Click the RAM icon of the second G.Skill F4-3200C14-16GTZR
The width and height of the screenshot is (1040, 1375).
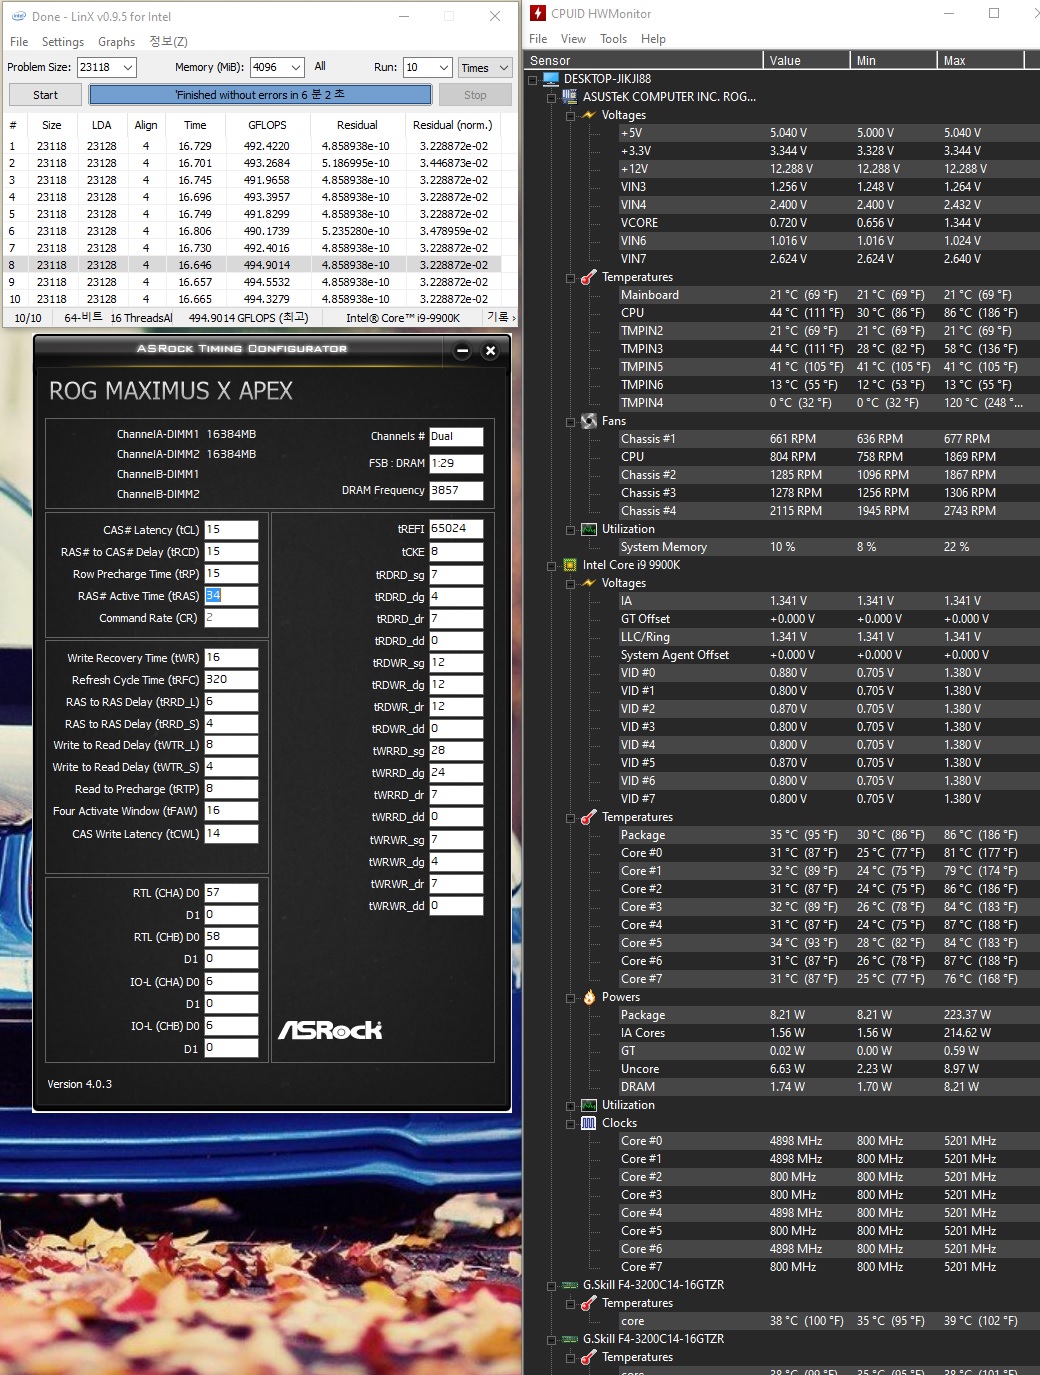click(x=570, y=1339)
